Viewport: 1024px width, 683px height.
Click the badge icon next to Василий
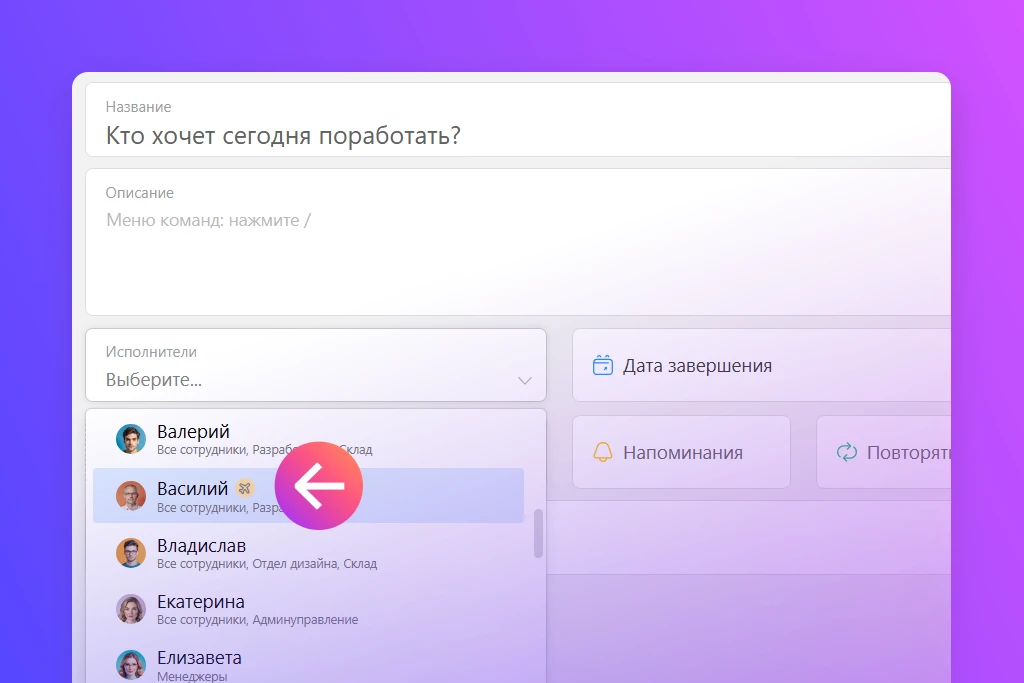(245, 488)
